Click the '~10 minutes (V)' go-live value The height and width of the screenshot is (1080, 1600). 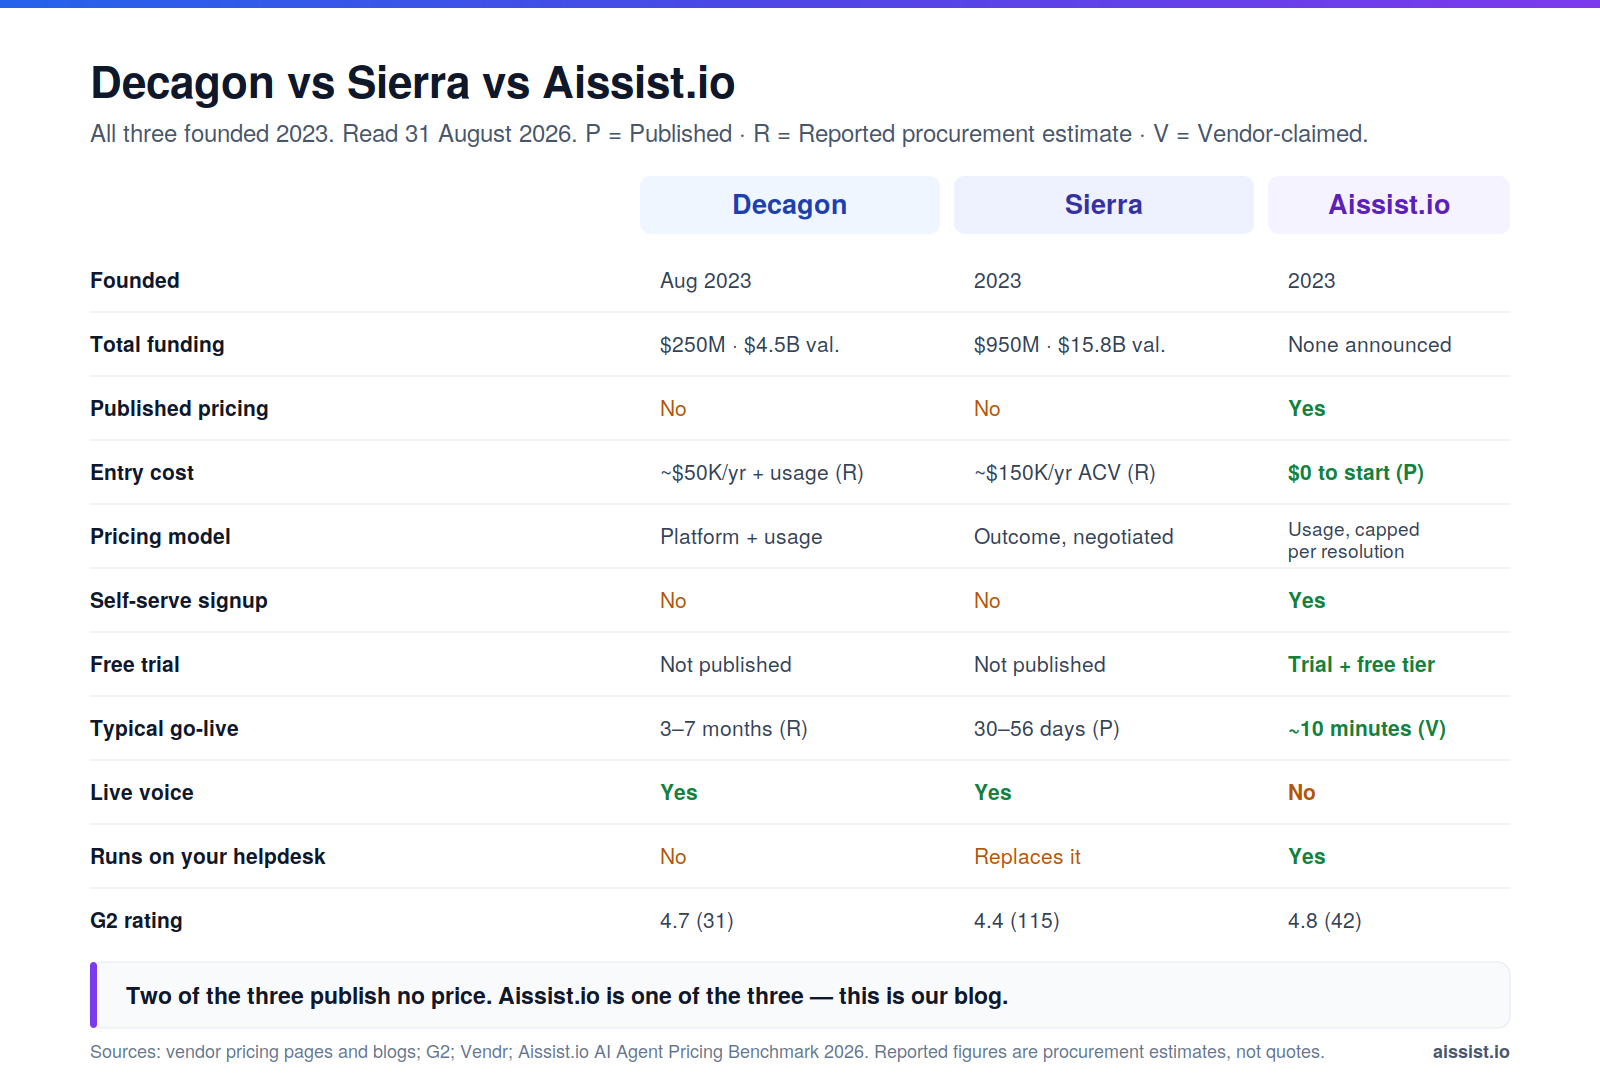pos(1367,729)
